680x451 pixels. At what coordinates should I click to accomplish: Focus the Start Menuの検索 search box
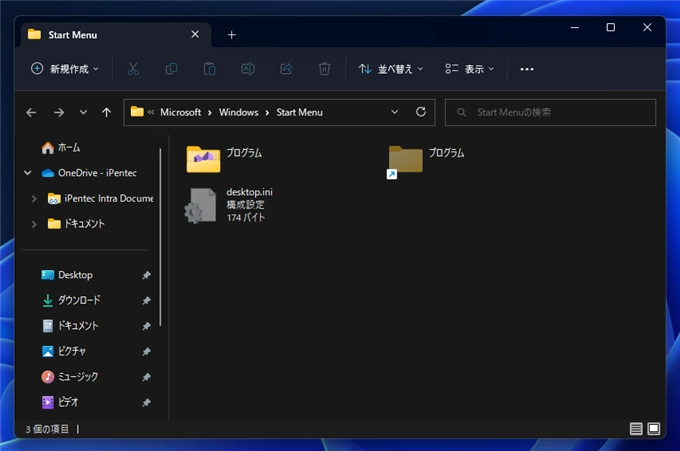550,113
